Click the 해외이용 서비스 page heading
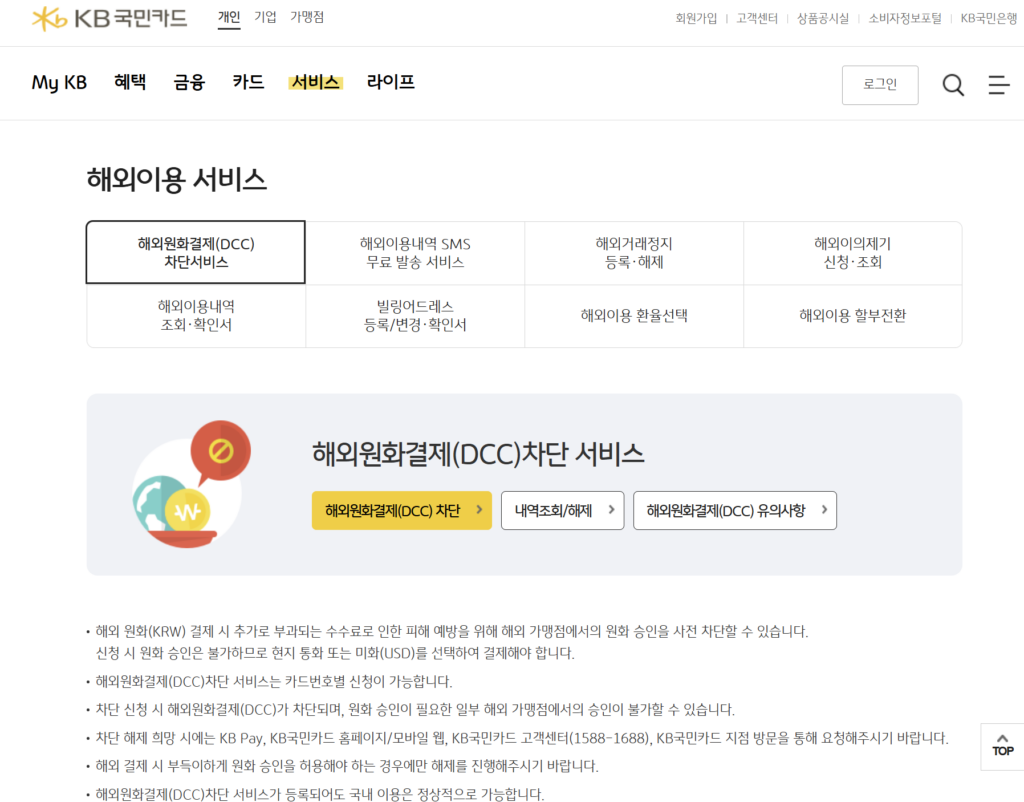The height and width of the screenshot is (802, 1024). point(176,180)
